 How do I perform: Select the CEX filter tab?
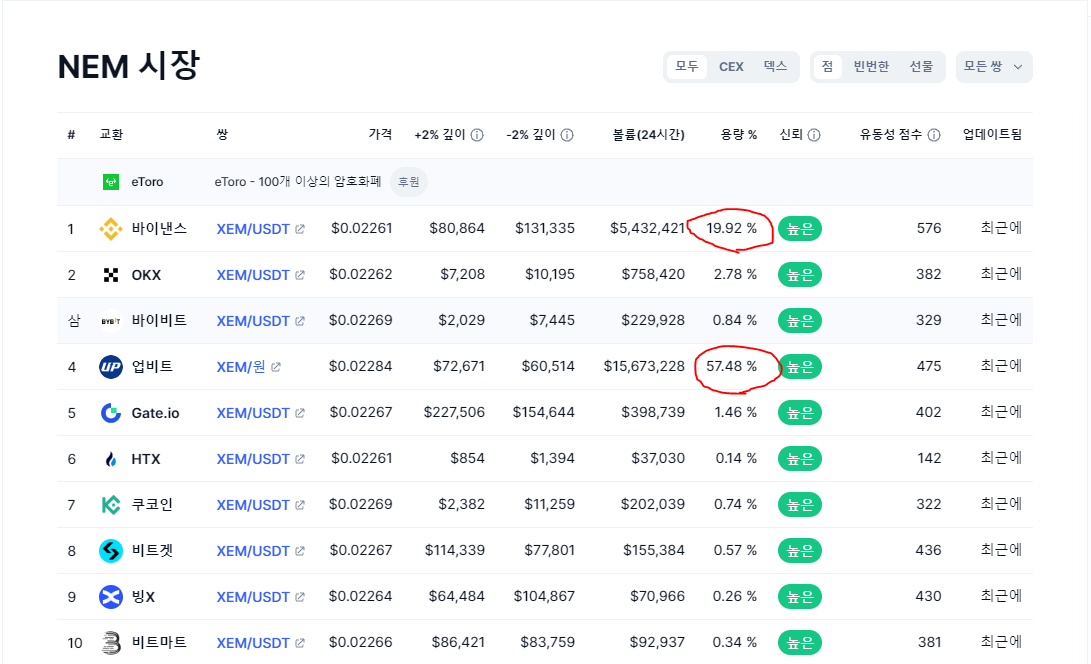coord(731,67)
